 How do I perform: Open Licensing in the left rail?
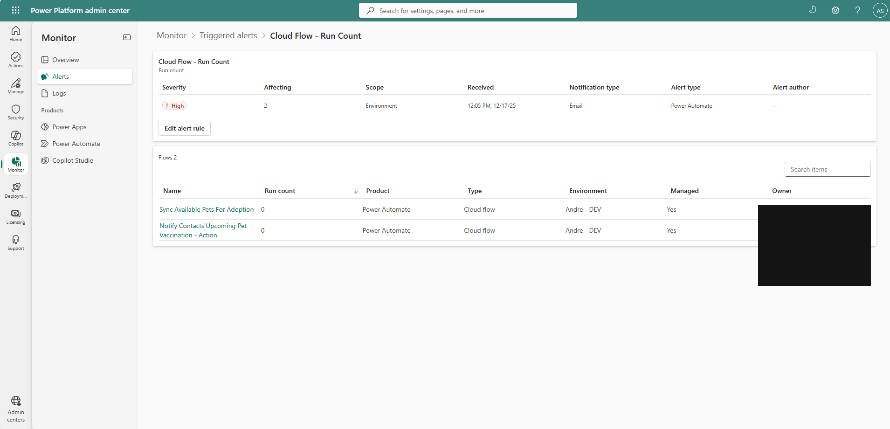(16, 216)
